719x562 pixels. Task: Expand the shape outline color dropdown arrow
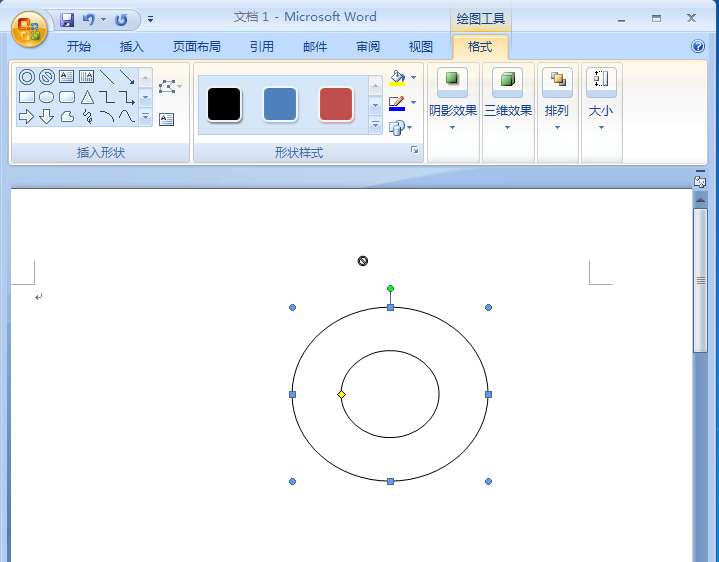pyautogui.click(x=413, y=103)
